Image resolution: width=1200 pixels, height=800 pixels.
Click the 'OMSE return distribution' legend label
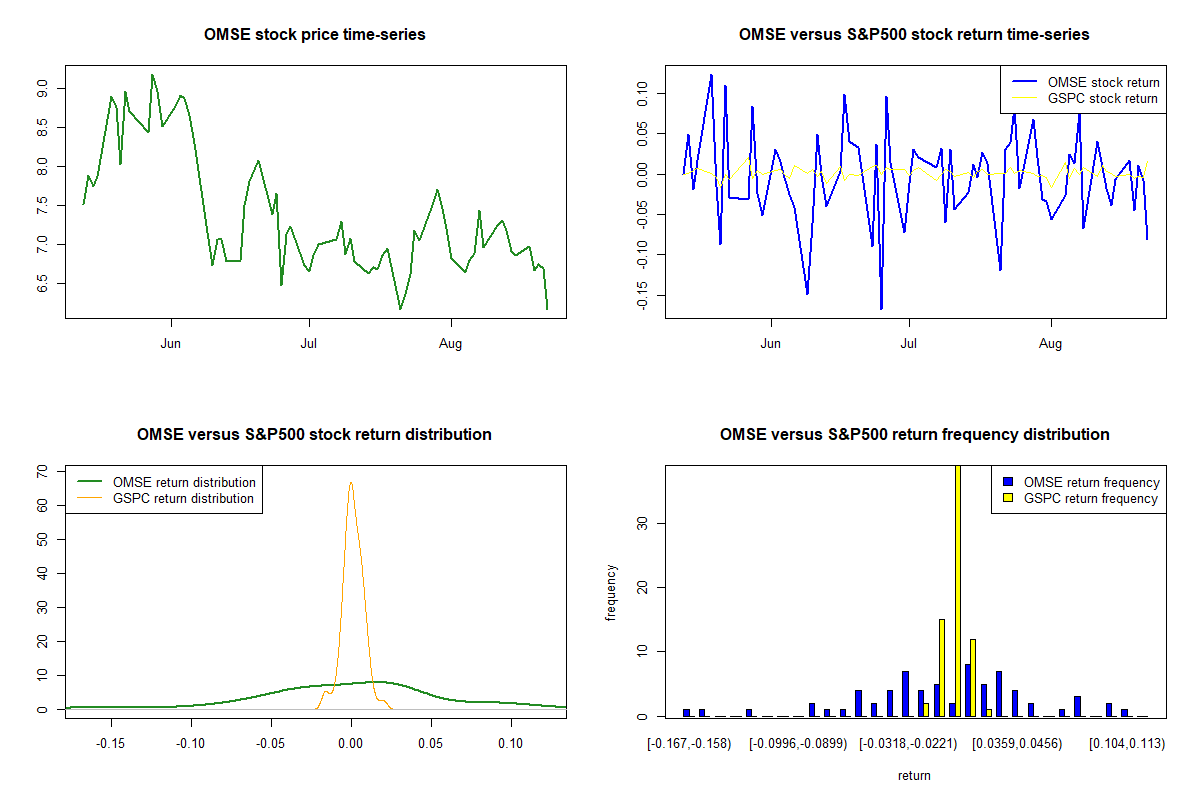(x=183, y=482)
